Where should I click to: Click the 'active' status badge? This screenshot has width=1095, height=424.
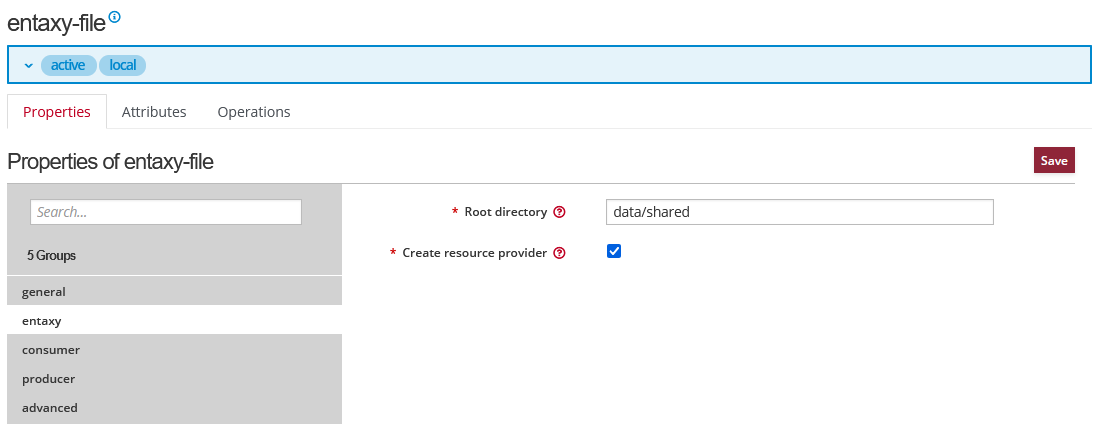(x=68, y=65)
